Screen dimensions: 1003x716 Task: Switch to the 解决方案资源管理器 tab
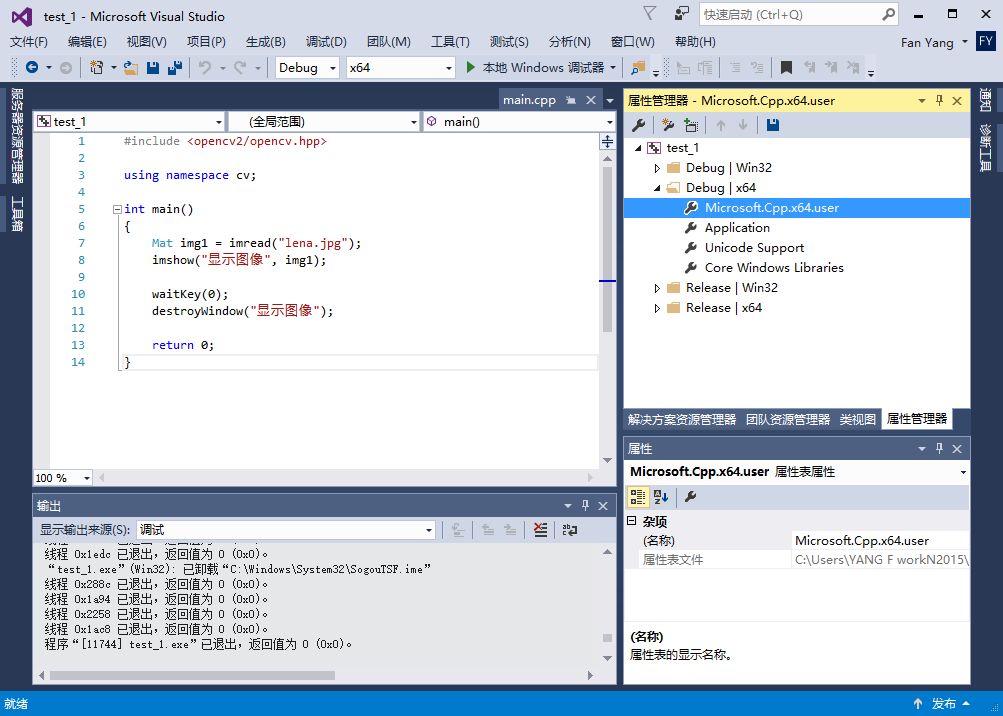click(681, 420)
